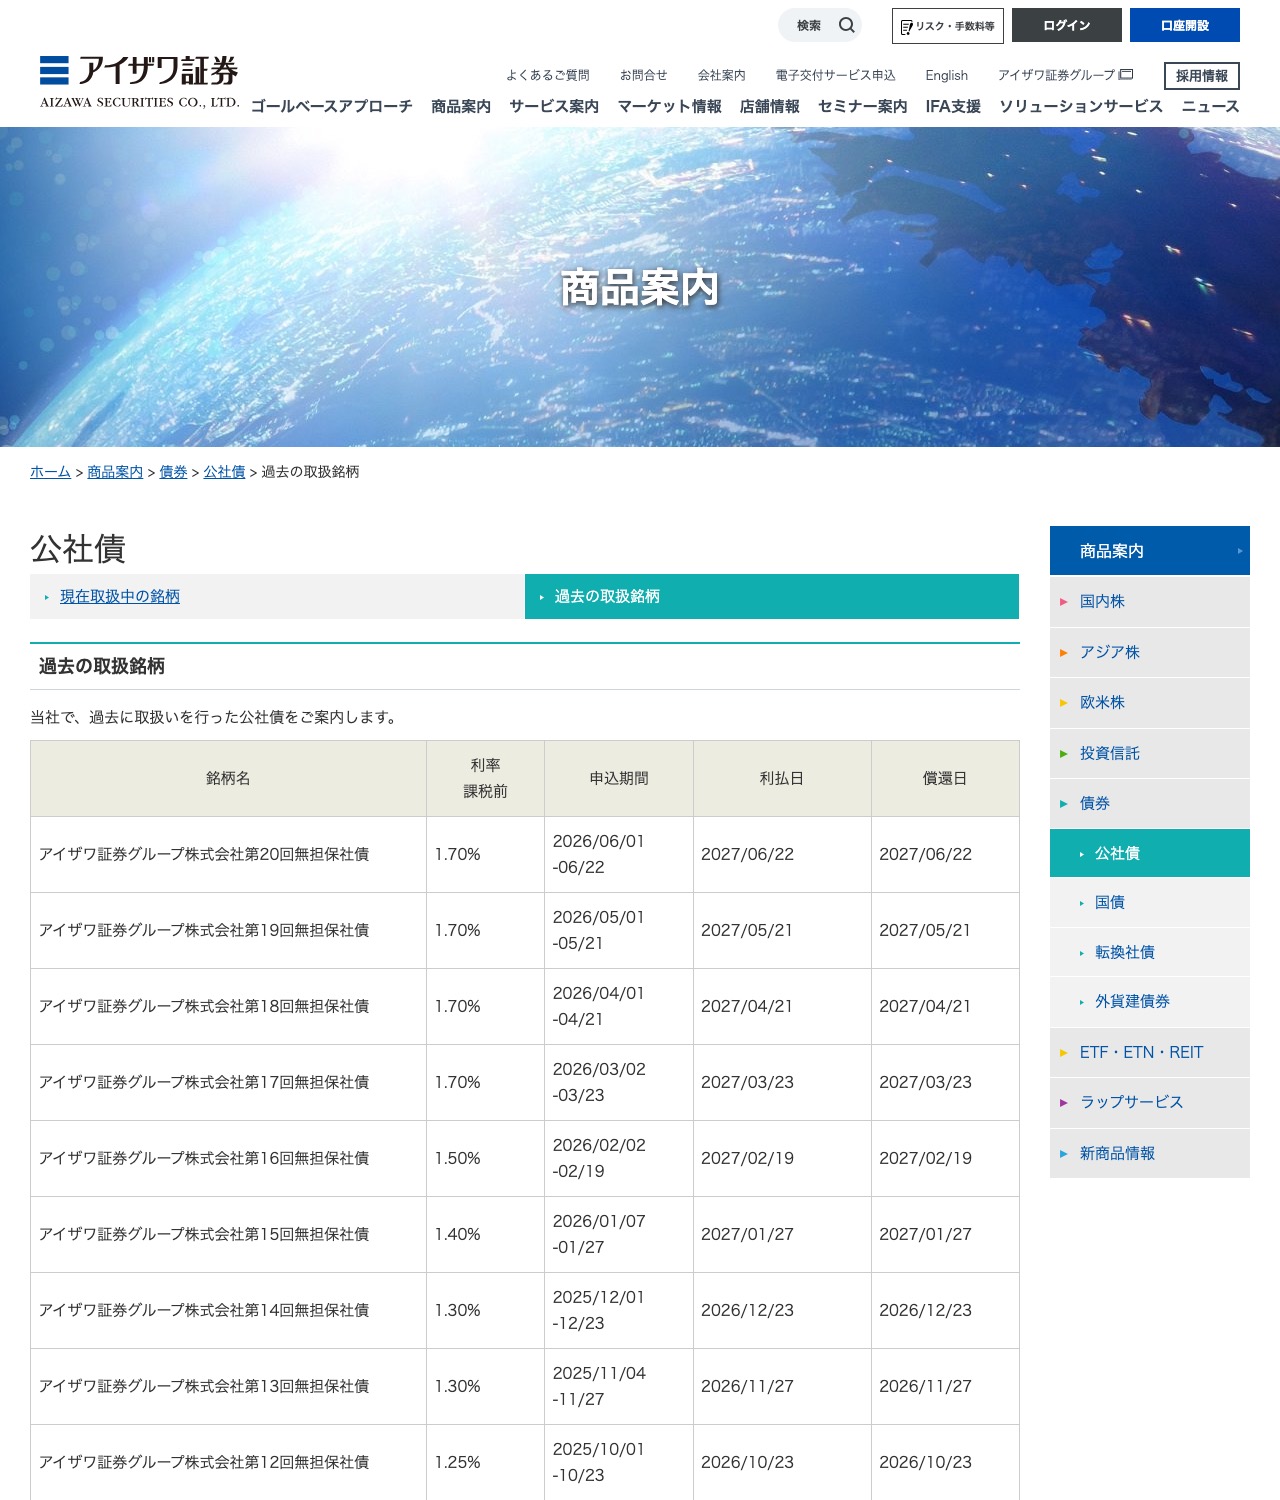Open 国内株 in sidebar
The image size is (1280, 1500).
(x=1150, y=601)
